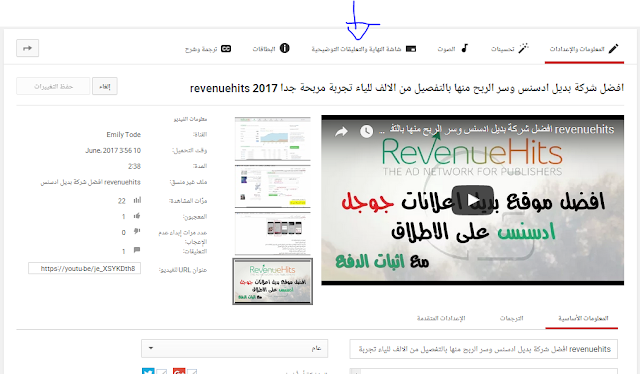Switch to the Enhancements tab (تحسينات)
Screen dimensions: 640x374
tap(510, 49)
